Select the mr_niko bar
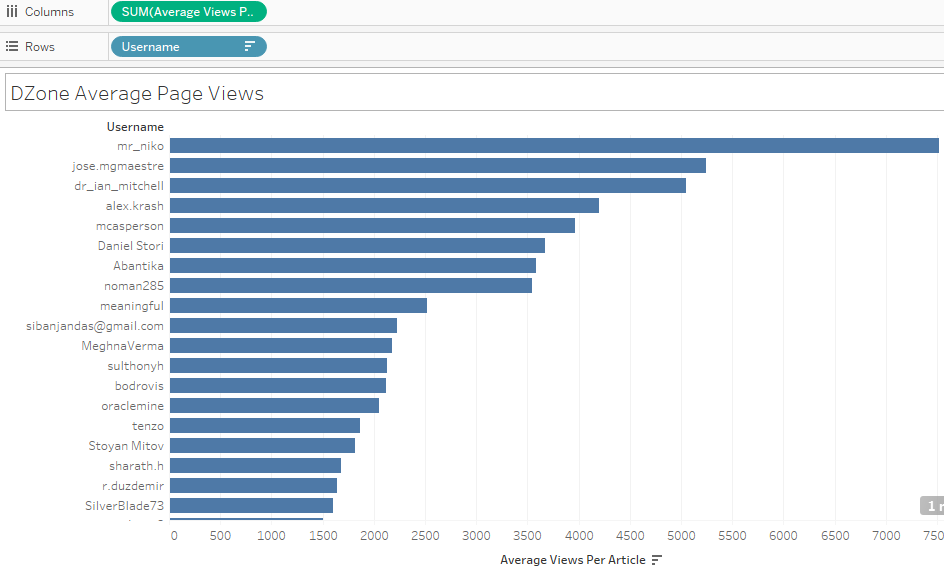Viewport: 944px width, 571px height. coord(554,145)
